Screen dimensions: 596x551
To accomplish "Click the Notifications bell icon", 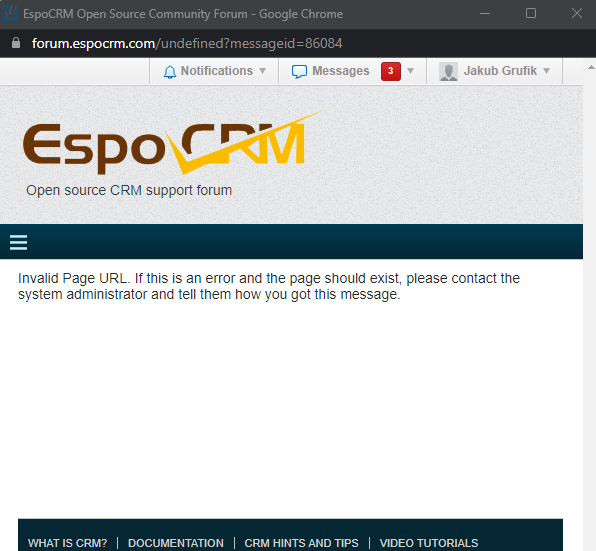I will [170, 71].
